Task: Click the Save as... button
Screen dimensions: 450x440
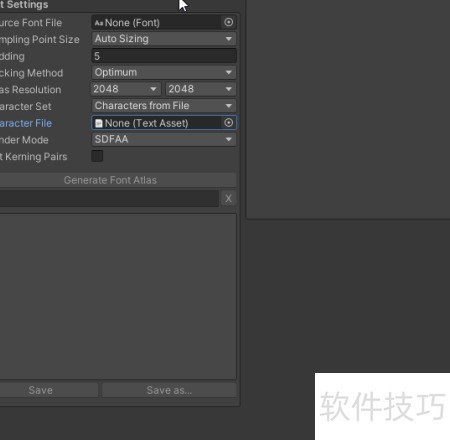Action: pyautogui.click(x=169, y=390)
